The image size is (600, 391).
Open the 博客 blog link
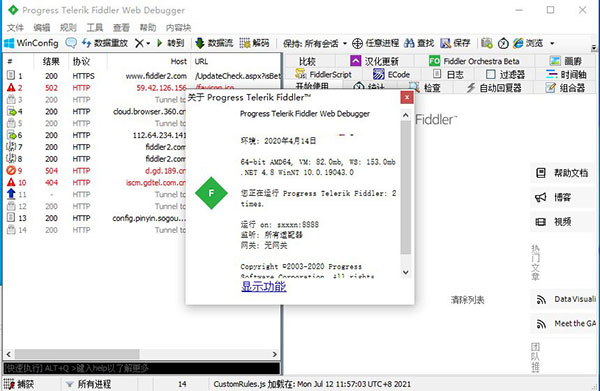(x=563, y=197)
